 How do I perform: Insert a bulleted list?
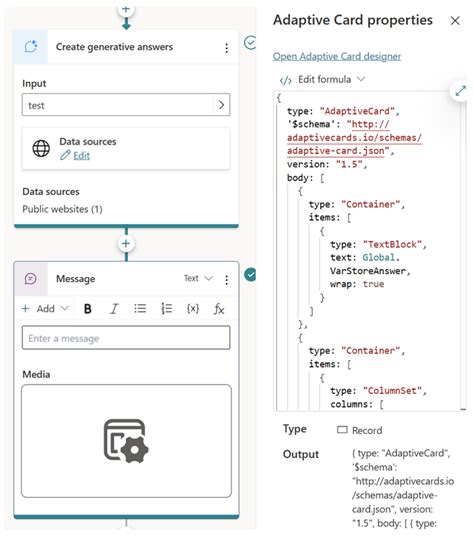point(140,309)
